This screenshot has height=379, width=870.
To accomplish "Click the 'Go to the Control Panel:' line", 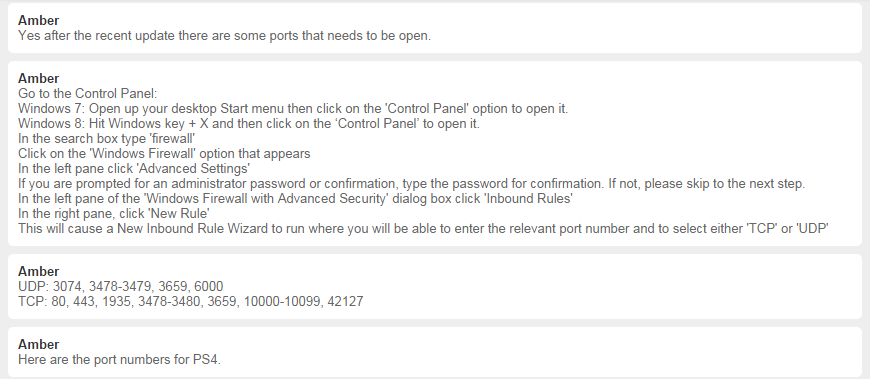I will [88, 93].
